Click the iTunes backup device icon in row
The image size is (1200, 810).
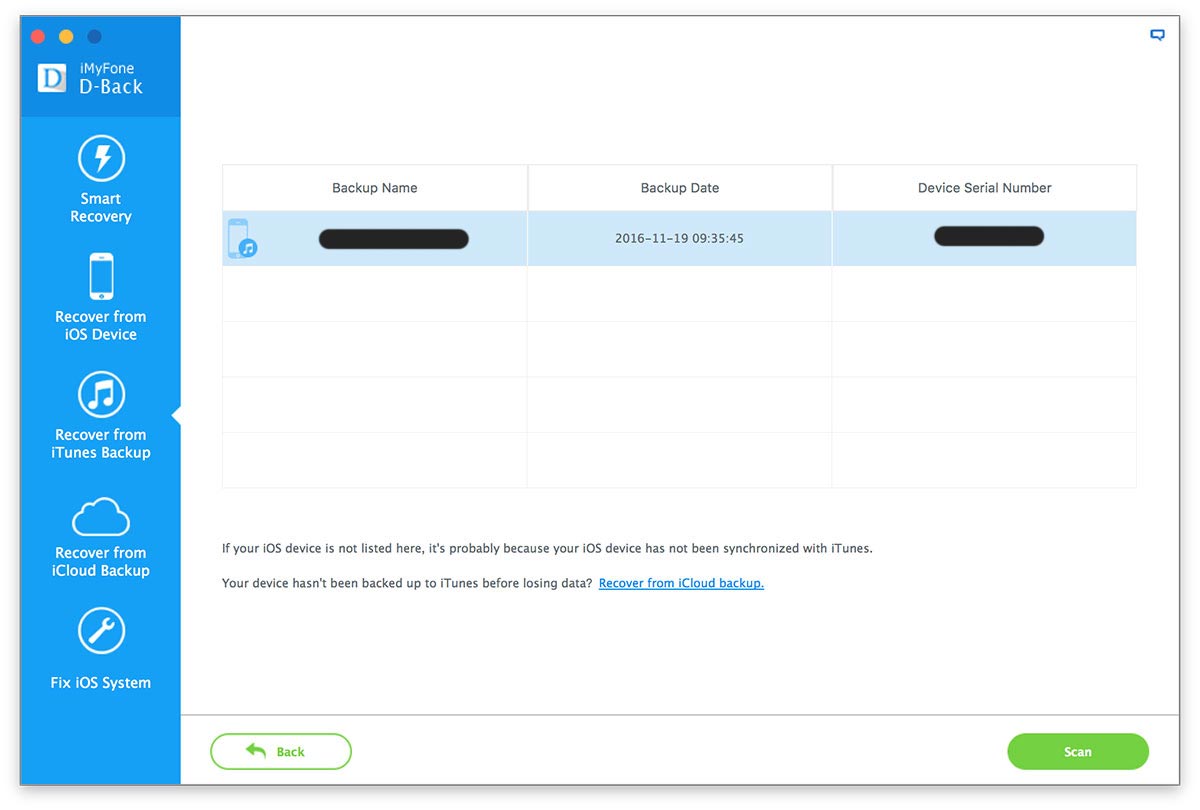click(241, 239)
